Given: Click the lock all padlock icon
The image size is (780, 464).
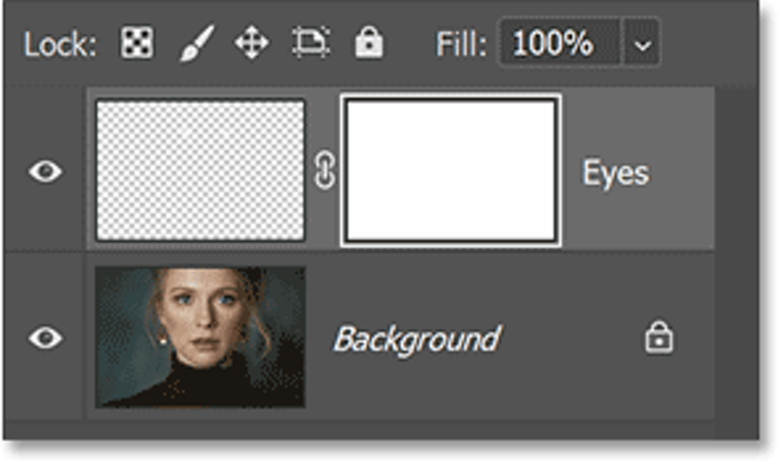Looking at the screenshot, I should [369, 43].
